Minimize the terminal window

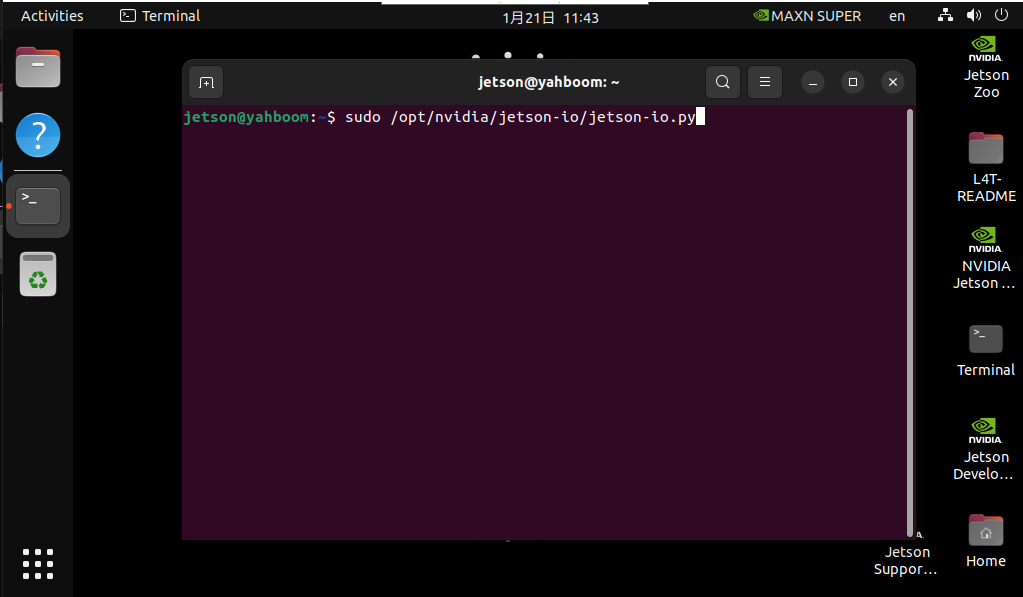point(813,82)
